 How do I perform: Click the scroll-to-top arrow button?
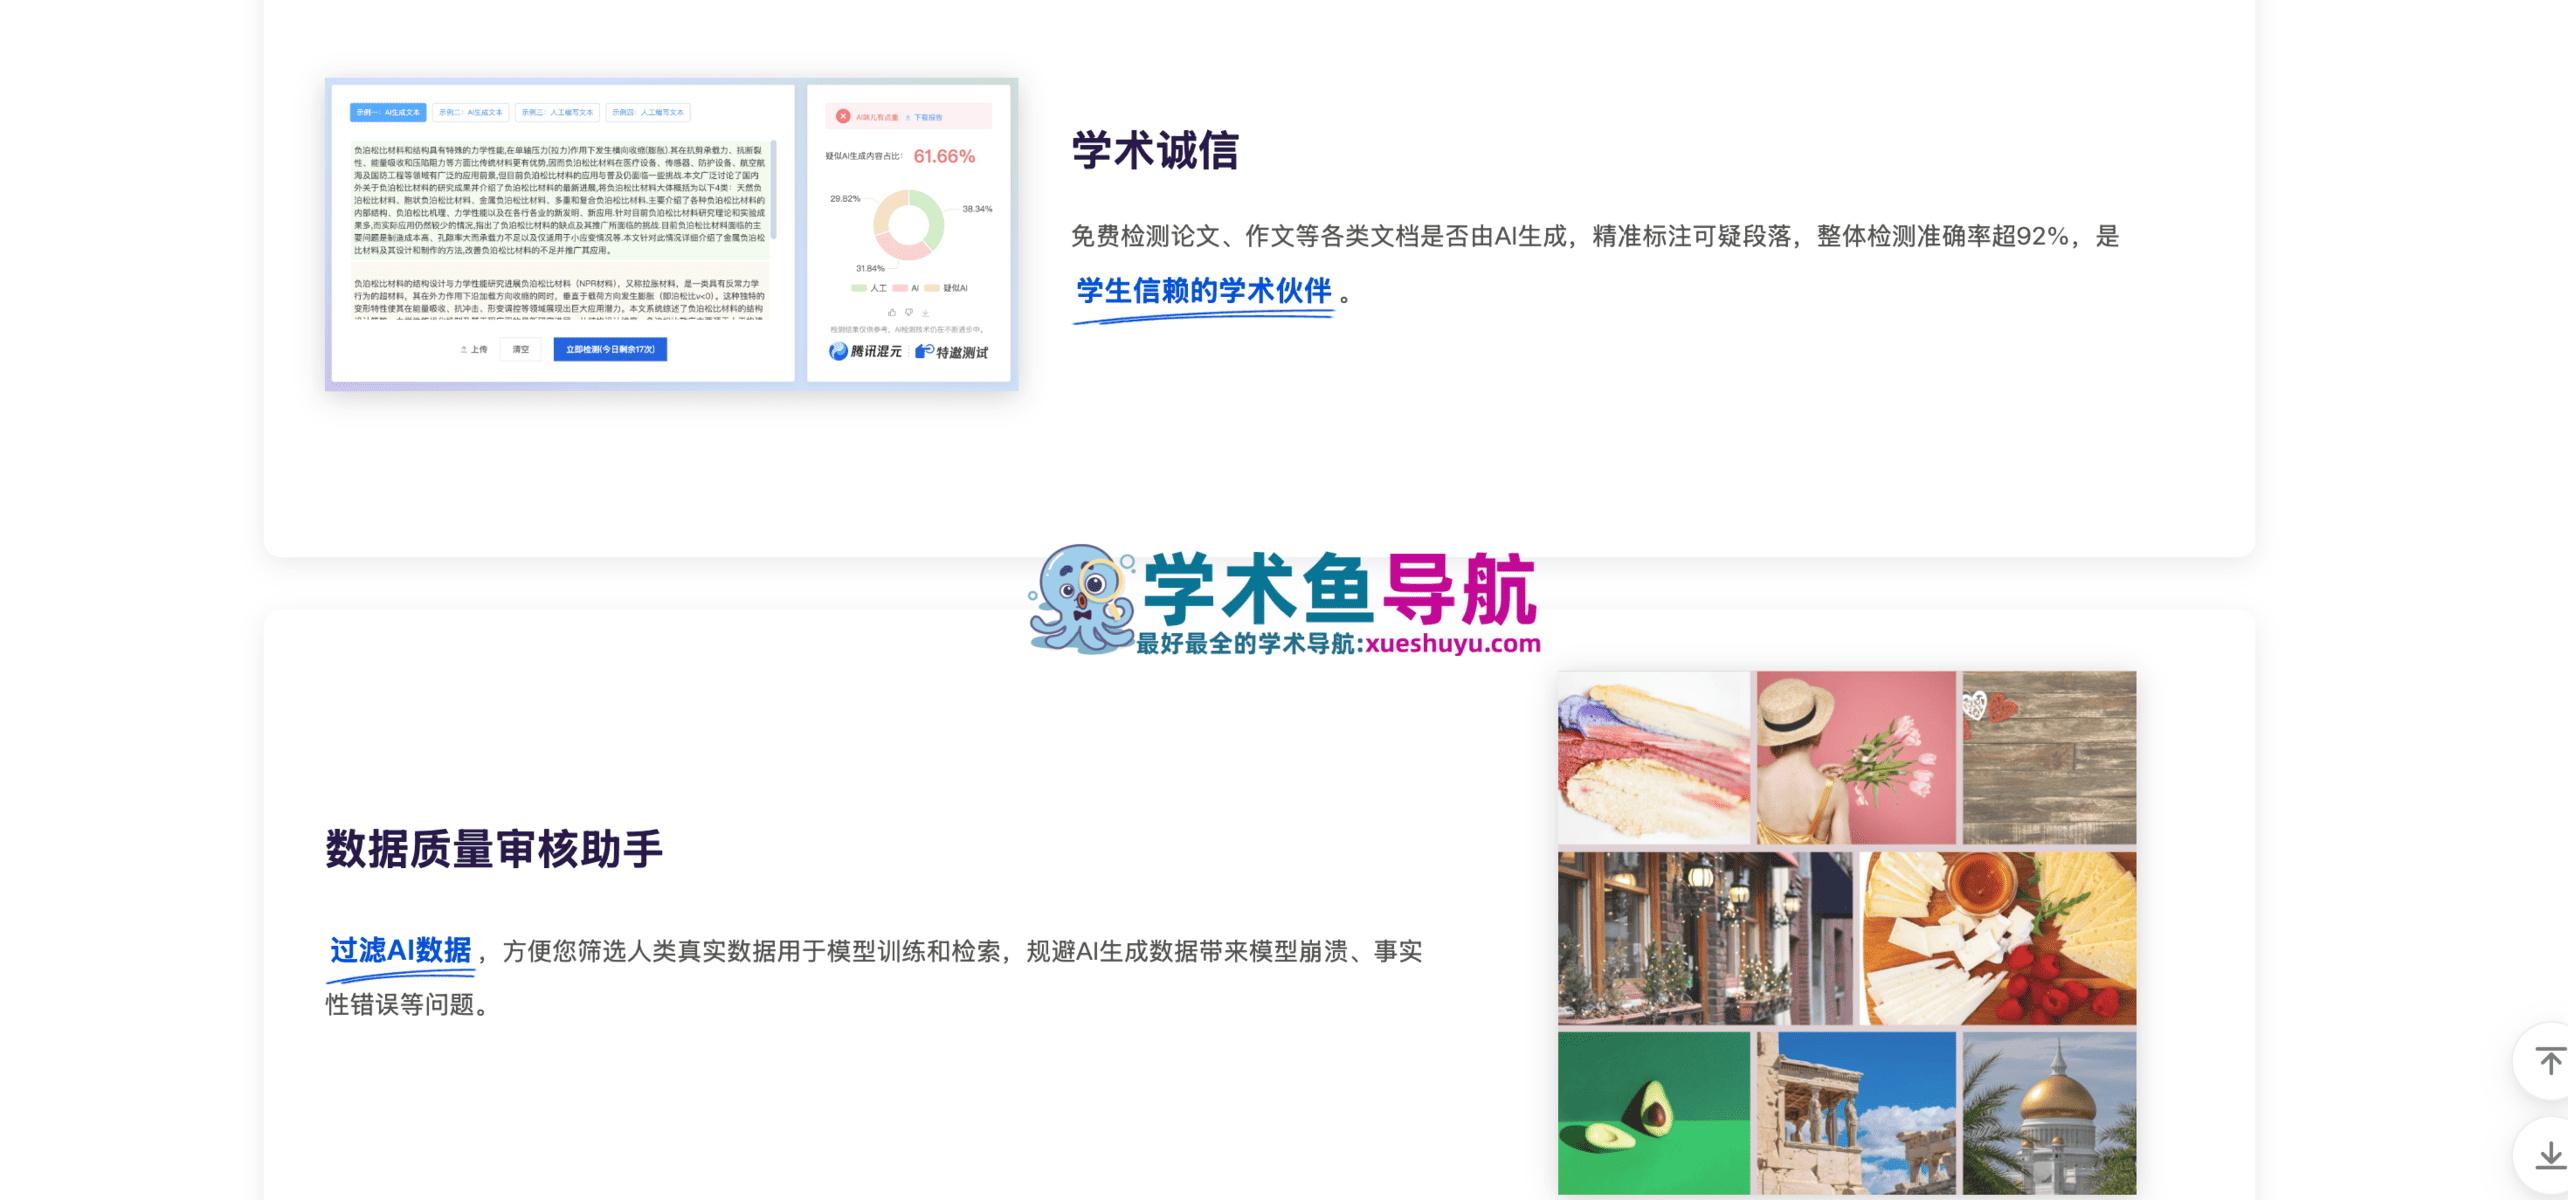coord(2549,1060)
